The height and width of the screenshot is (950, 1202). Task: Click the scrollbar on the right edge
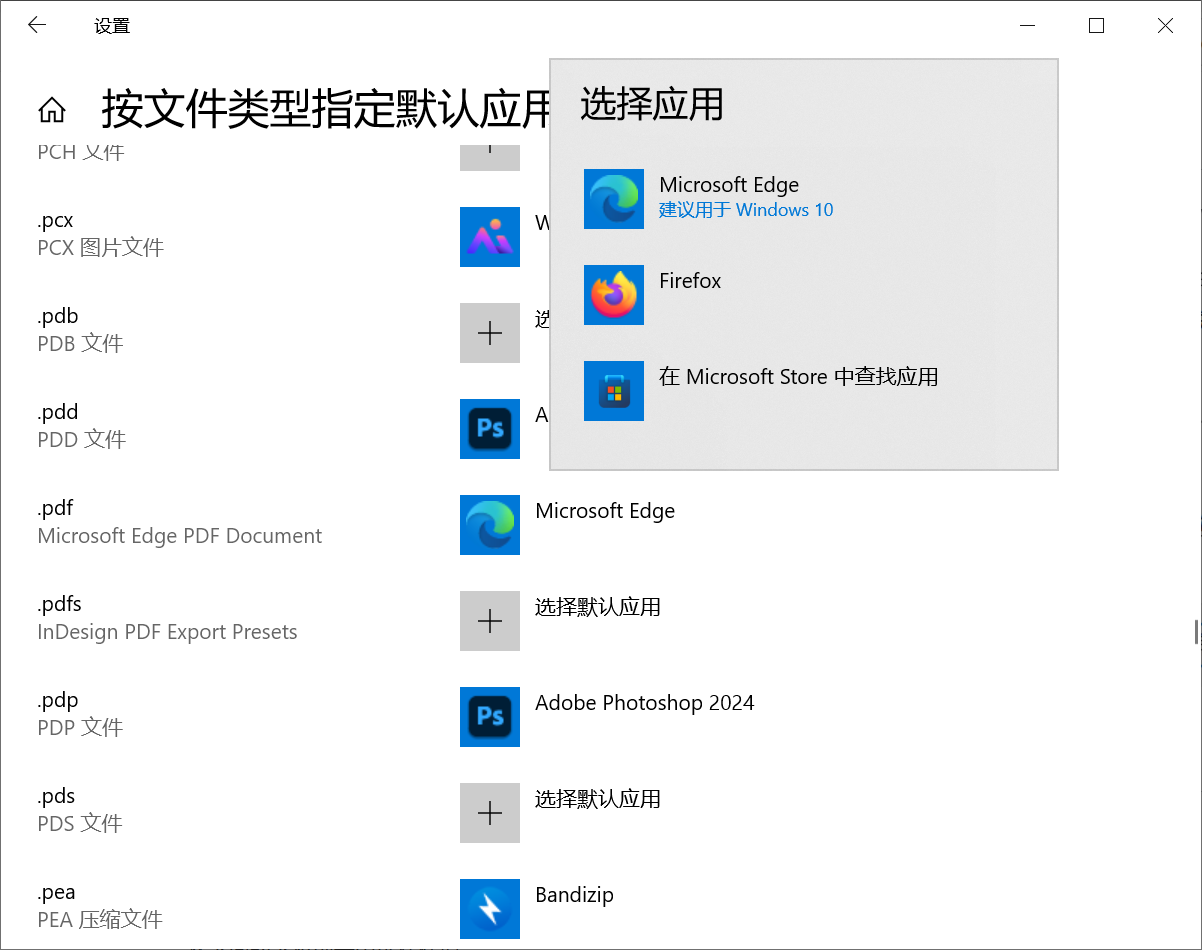1196,630
